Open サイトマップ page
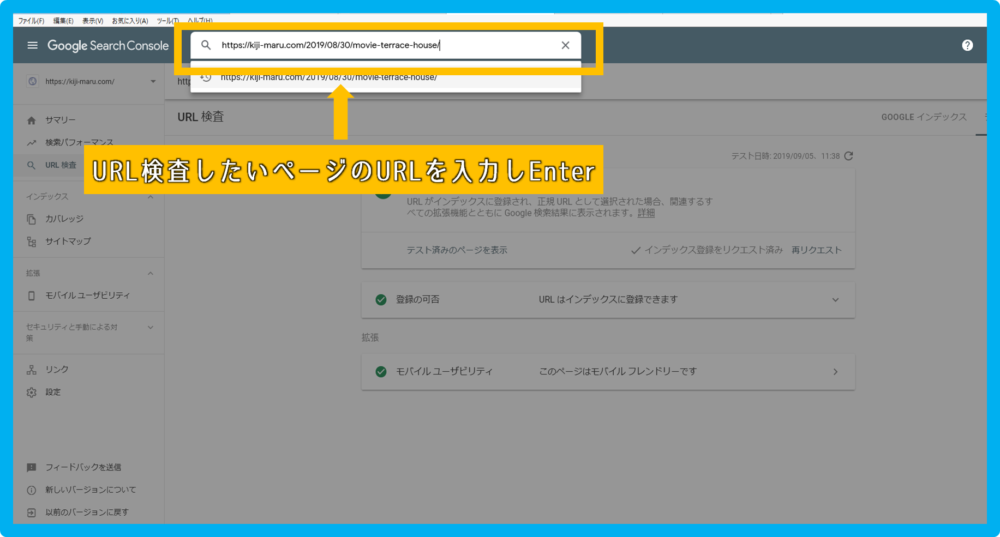Image resolution: width=1000 pixels, height=537 pixels. (x=68, y=242)
